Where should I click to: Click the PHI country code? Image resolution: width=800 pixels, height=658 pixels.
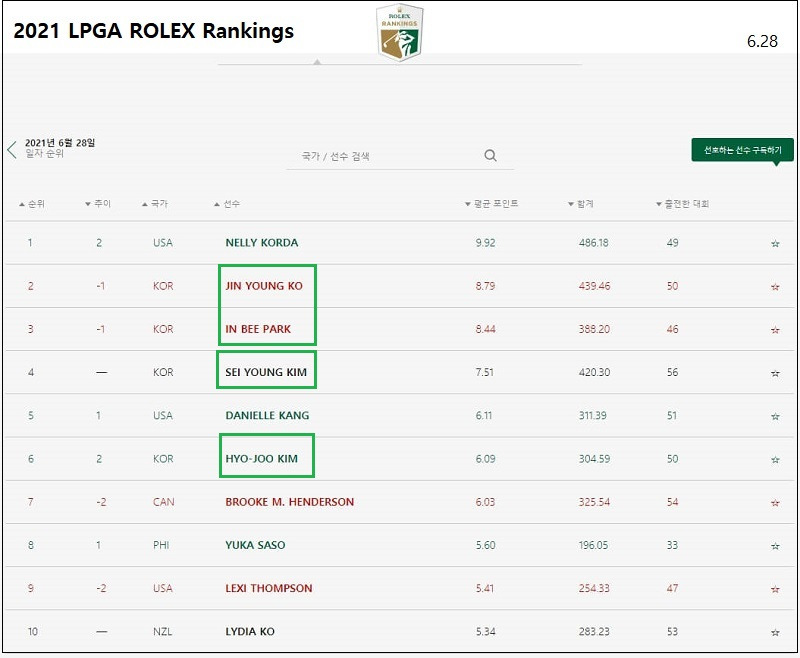[x=161, y=545]
